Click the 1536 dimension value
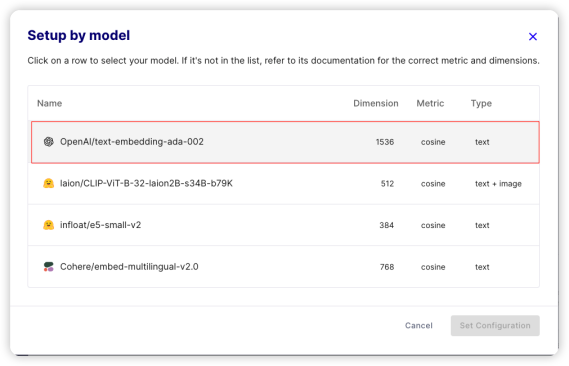Image resolution: width=569 pixels, height=366 pixels. pos(385,142)
